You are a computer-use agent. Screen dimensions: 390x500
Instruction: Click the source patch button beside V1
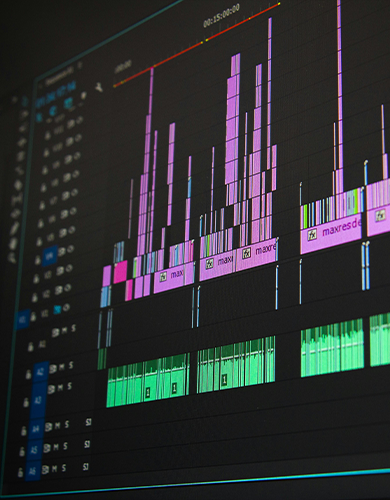[23, 319]
